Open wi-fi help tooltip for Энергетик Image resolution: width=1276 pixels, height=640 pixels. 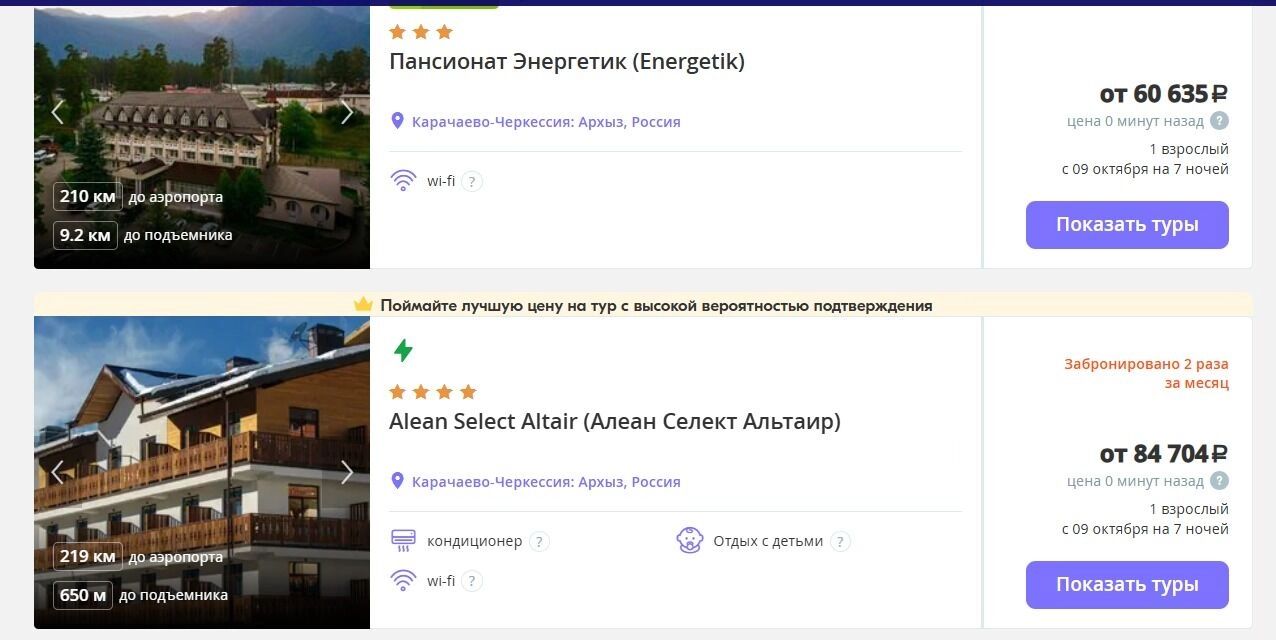click(472, 182)
